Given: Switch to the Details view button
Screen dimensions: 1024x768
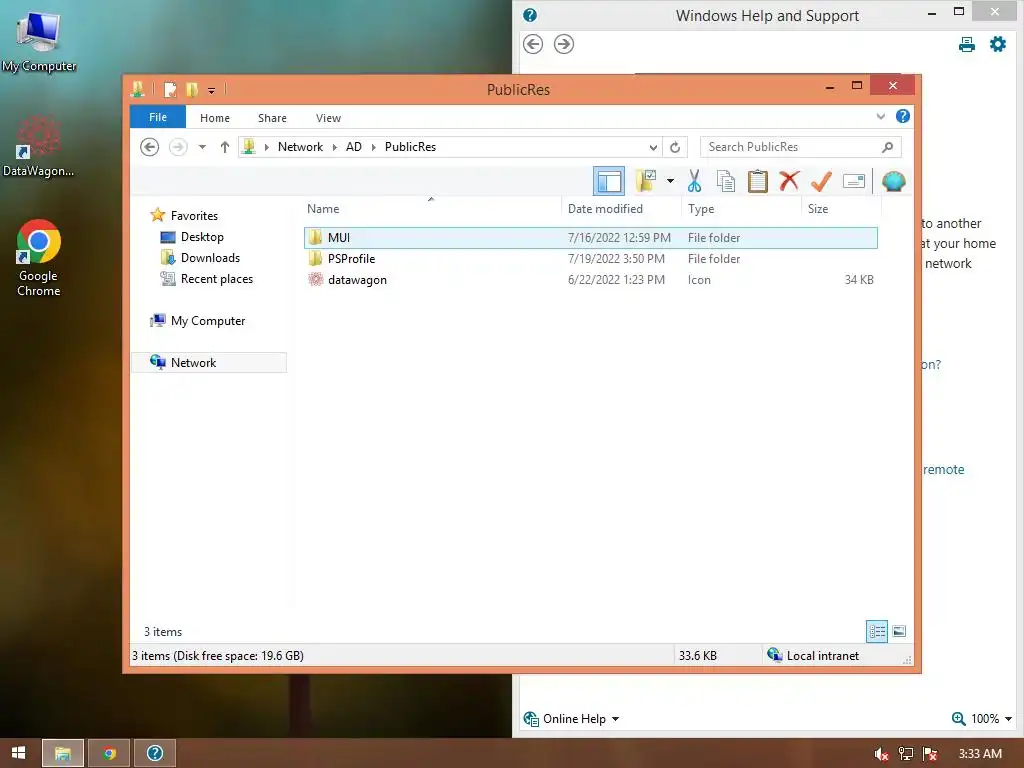Looking at the screenshot, I should coord(876,631).
